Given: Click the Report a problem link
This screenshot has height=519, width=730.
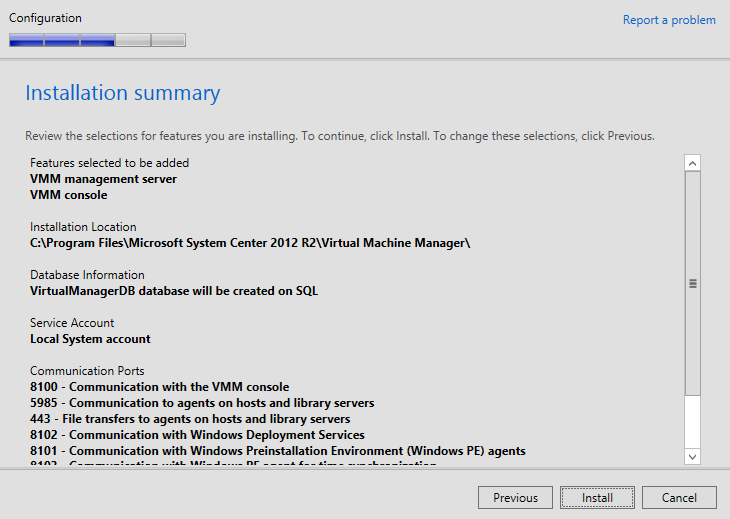Looking at the screenshot, I should coord(669,20).
